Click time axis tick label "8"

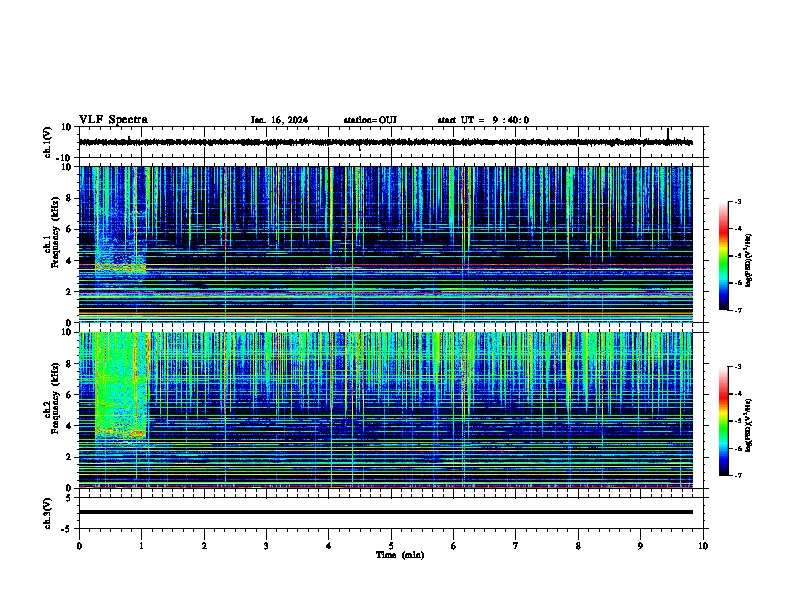pos(578,546)
